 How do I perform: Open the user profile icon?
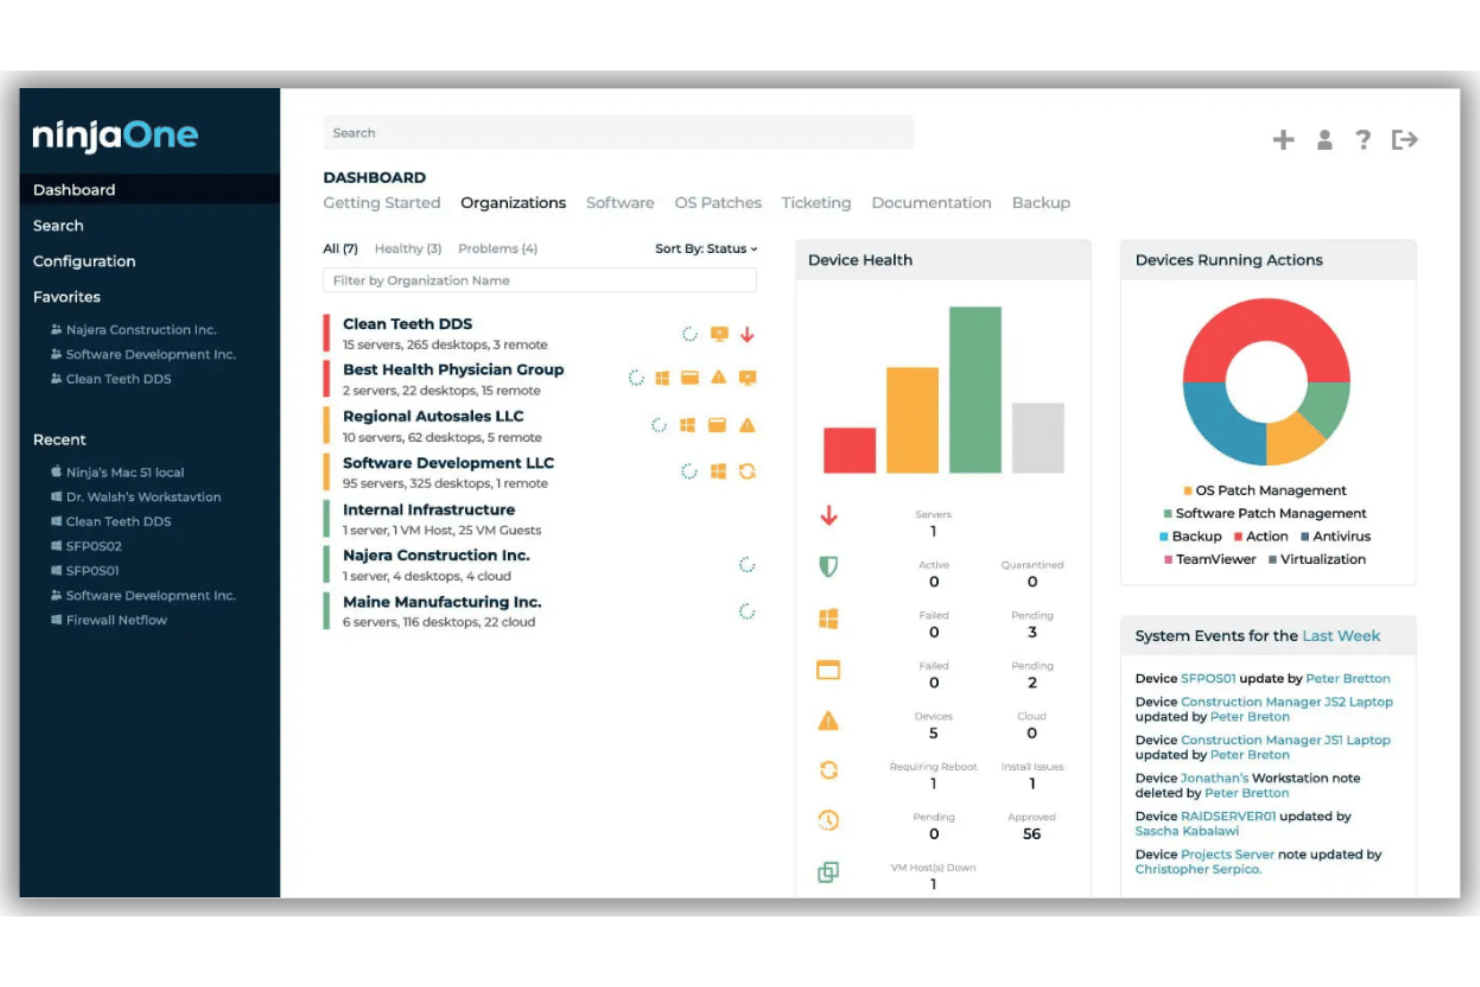(1324, 140)
